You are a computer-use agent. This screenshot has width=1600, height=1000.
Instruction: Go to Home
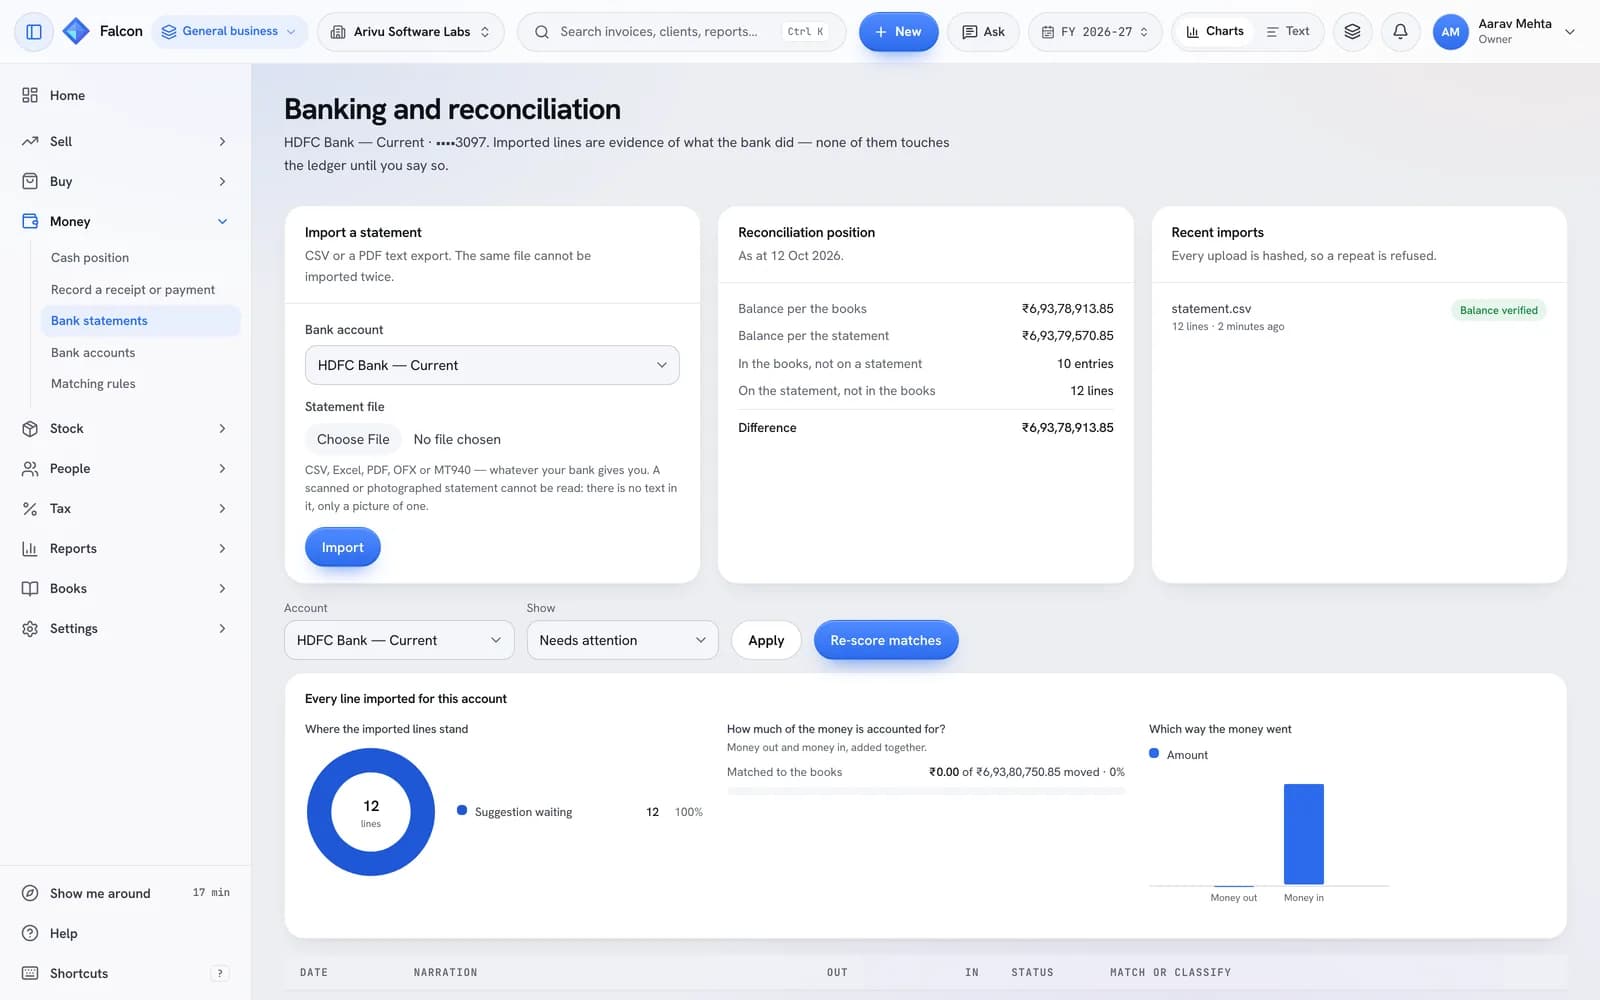125,95
